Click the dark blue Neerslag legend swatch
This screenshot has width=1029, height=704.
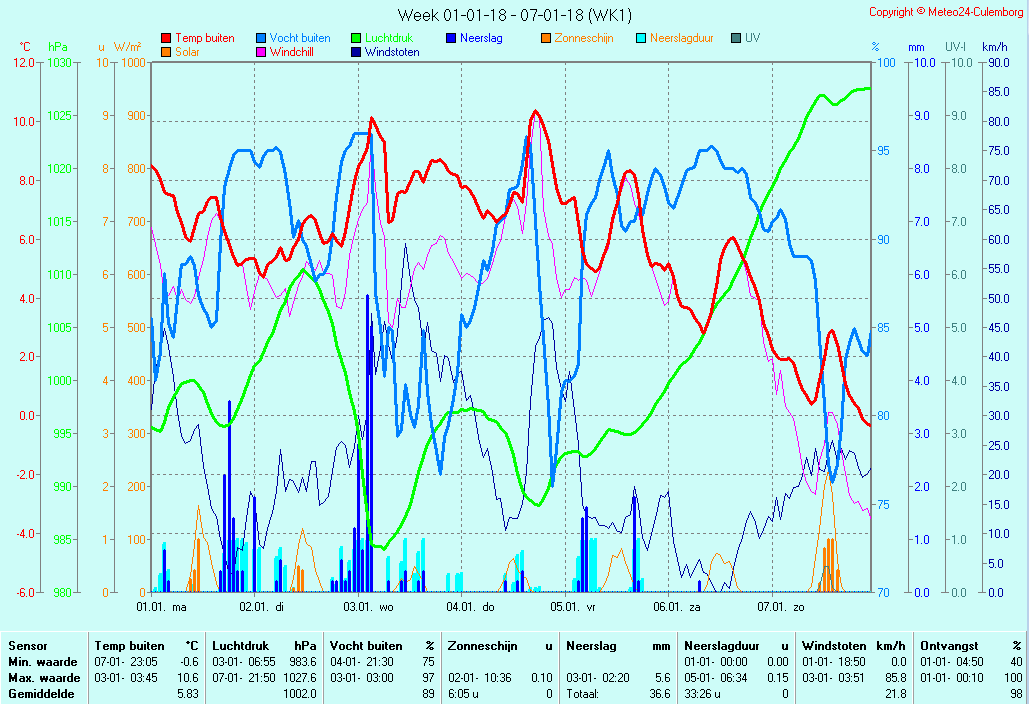click(451, 38)
